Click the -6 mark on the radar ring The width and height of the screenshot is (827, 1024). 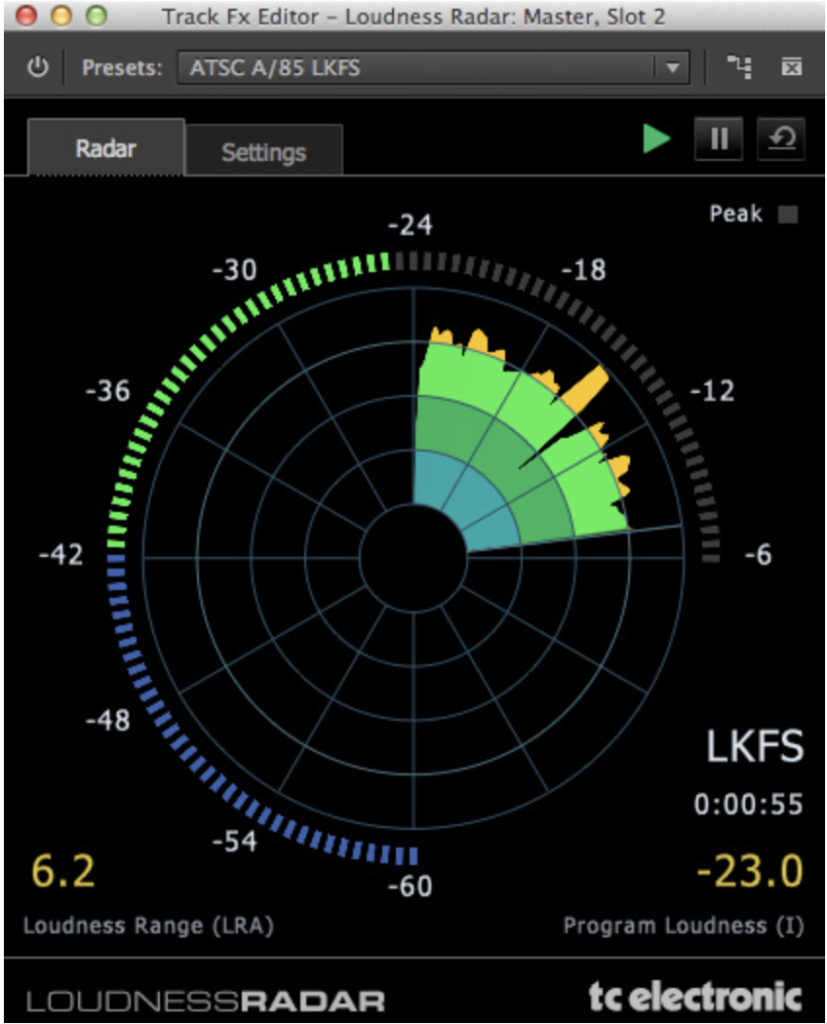click(758, 554)
